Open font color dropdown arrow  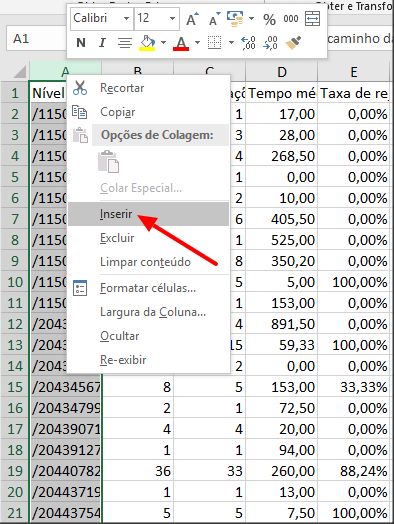pyautogui.click(x=197, y=43)
